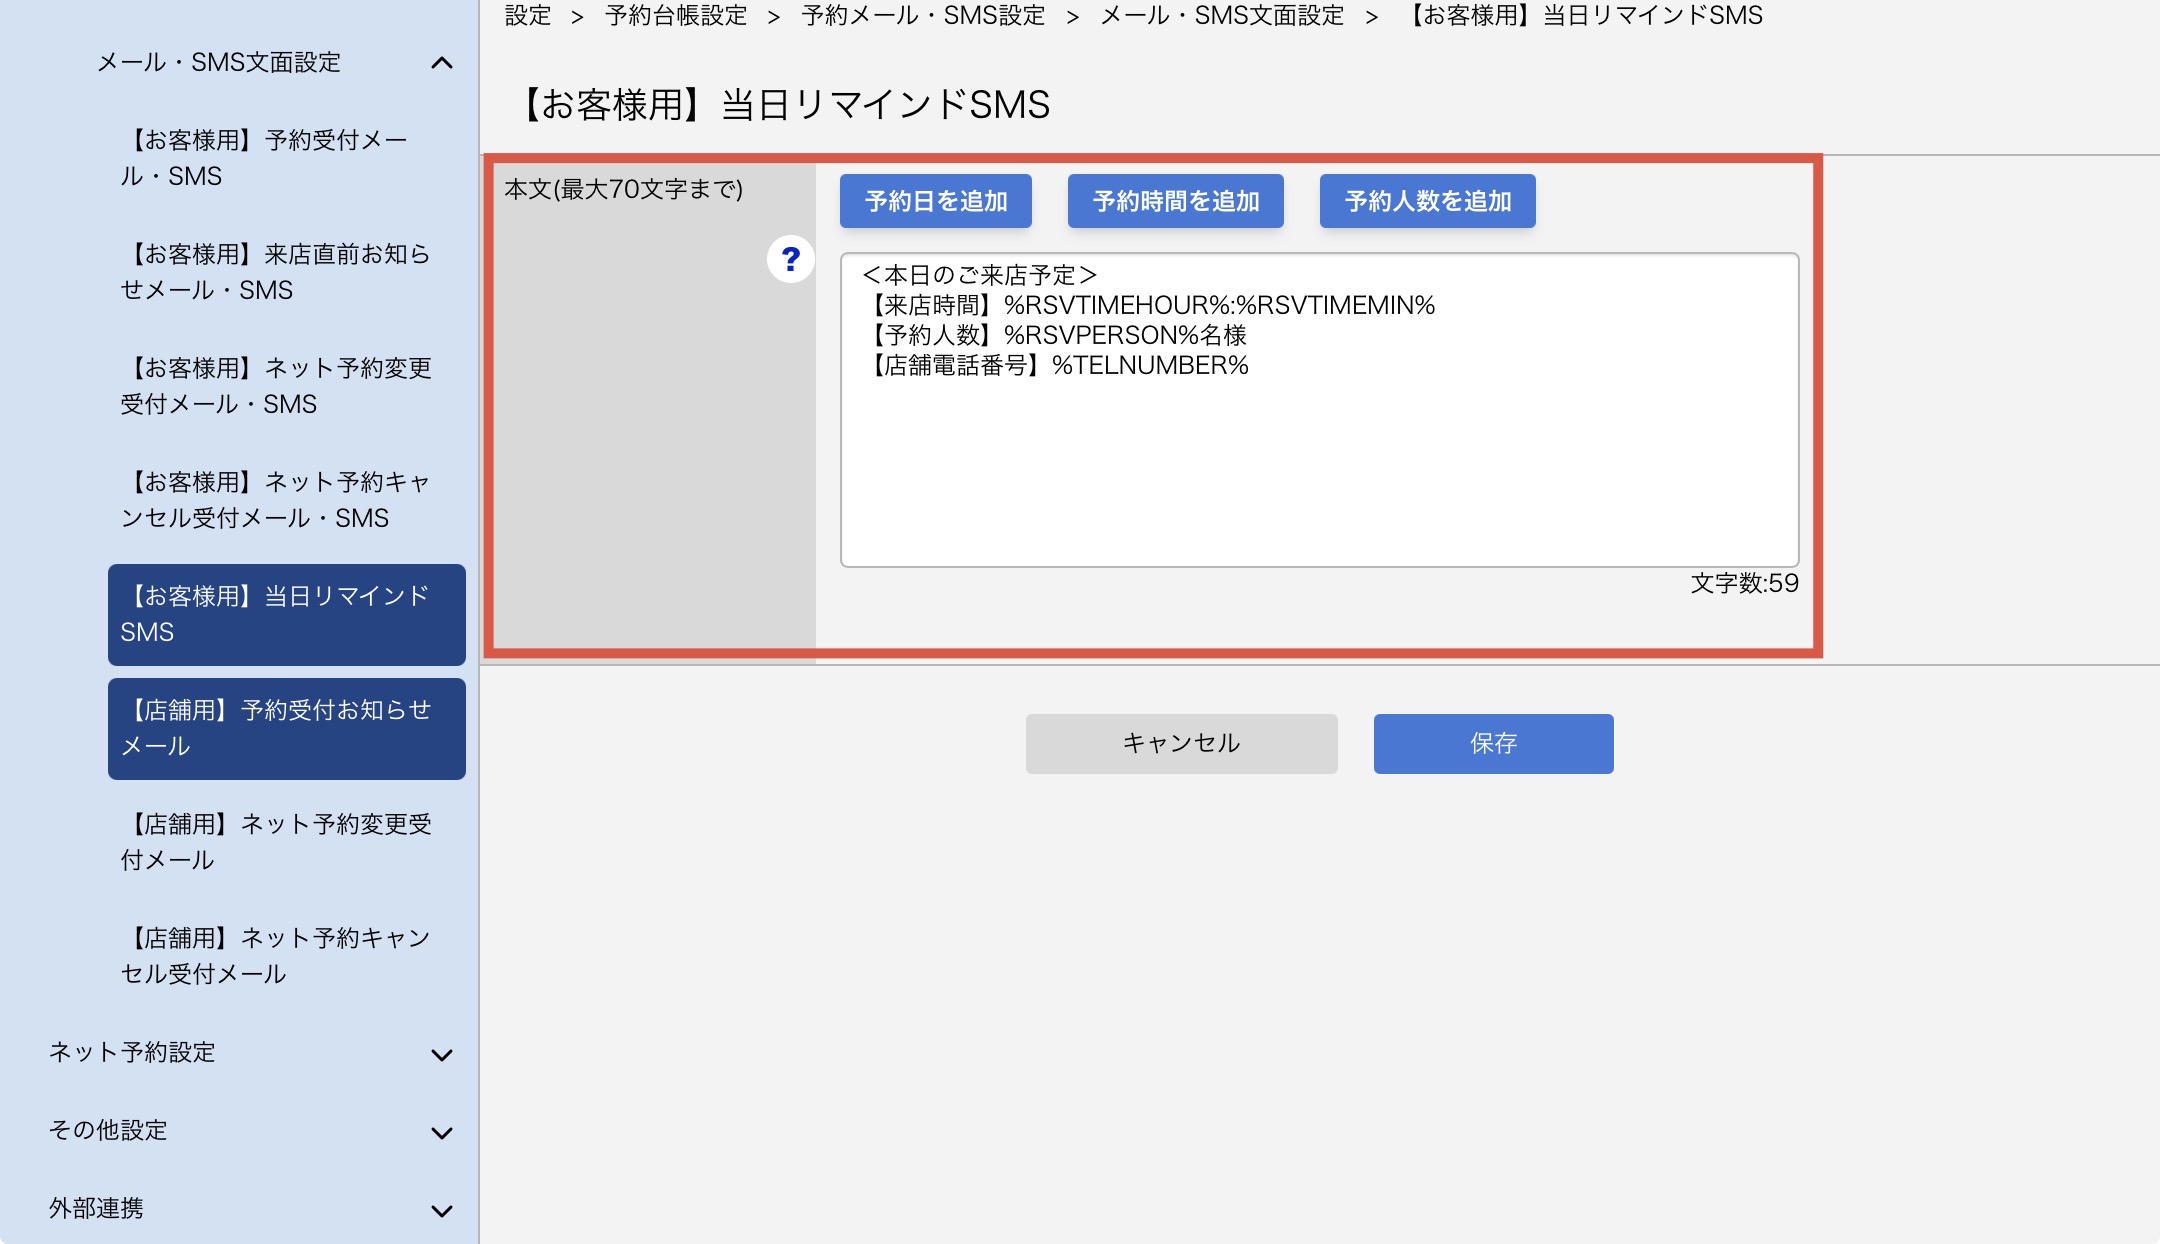Expand the その他設定 section chevron
The height and width of the screenshot is (1244, 2160).
point(441,1133)
